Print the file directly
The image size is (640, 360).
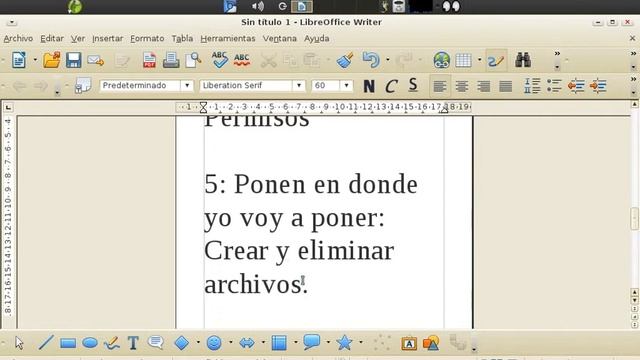(171, 60)
